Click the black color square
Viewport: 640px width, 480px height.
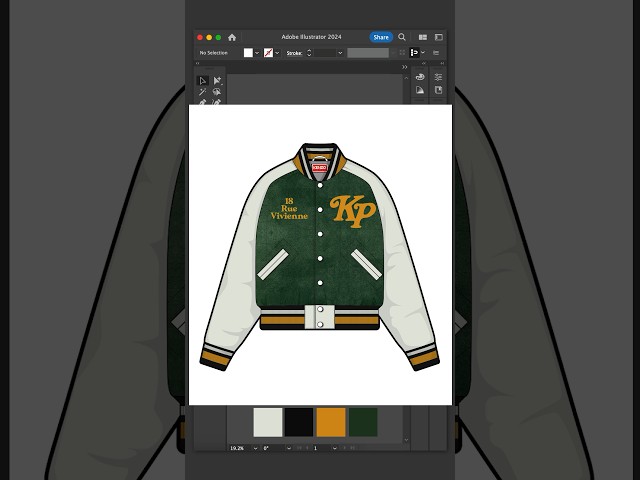[x=299, y=422]
